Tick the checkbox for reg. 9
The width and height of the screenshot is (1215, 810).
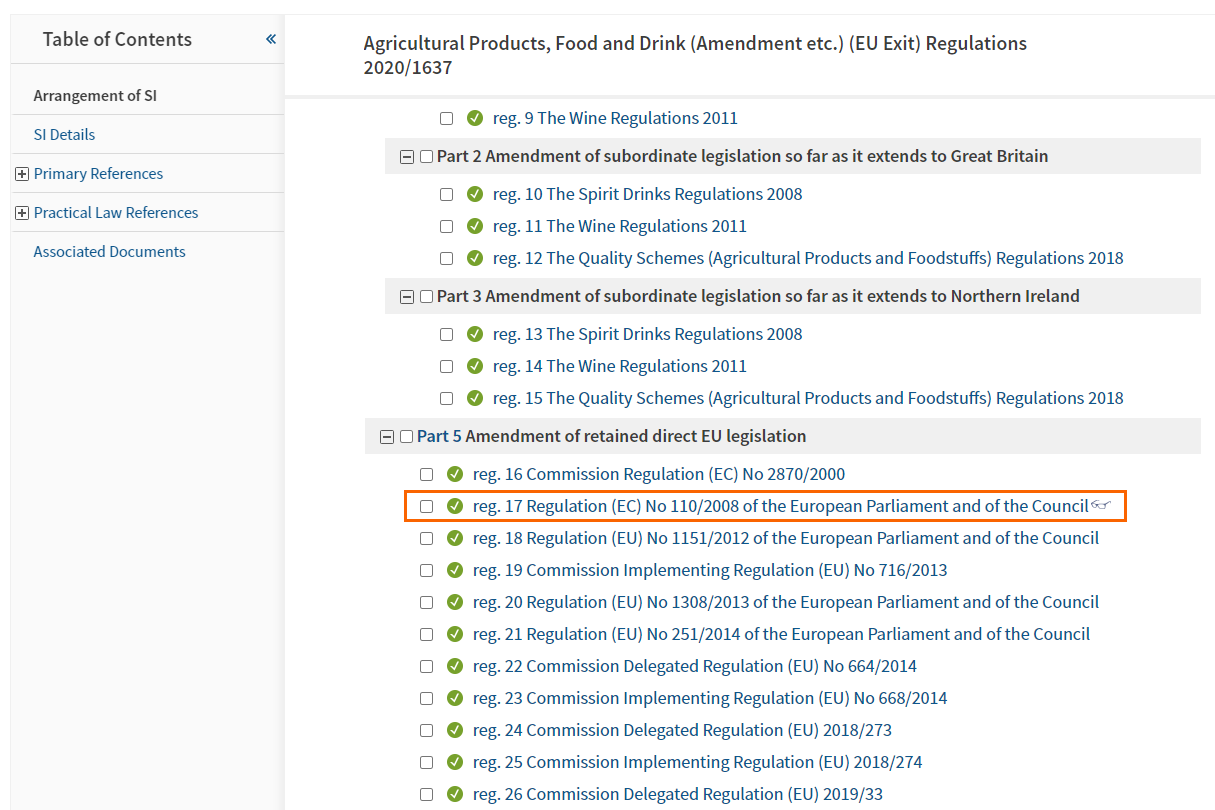point(447,118)
